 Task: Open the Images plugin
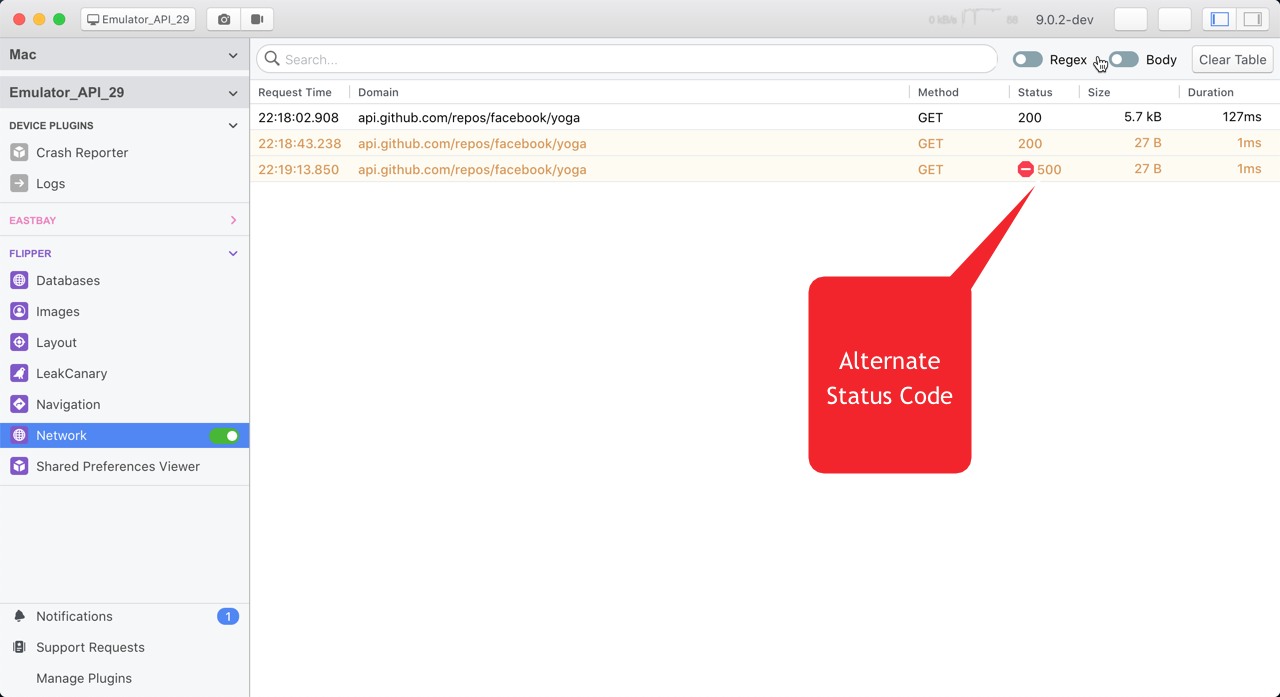tap(124, 312)
